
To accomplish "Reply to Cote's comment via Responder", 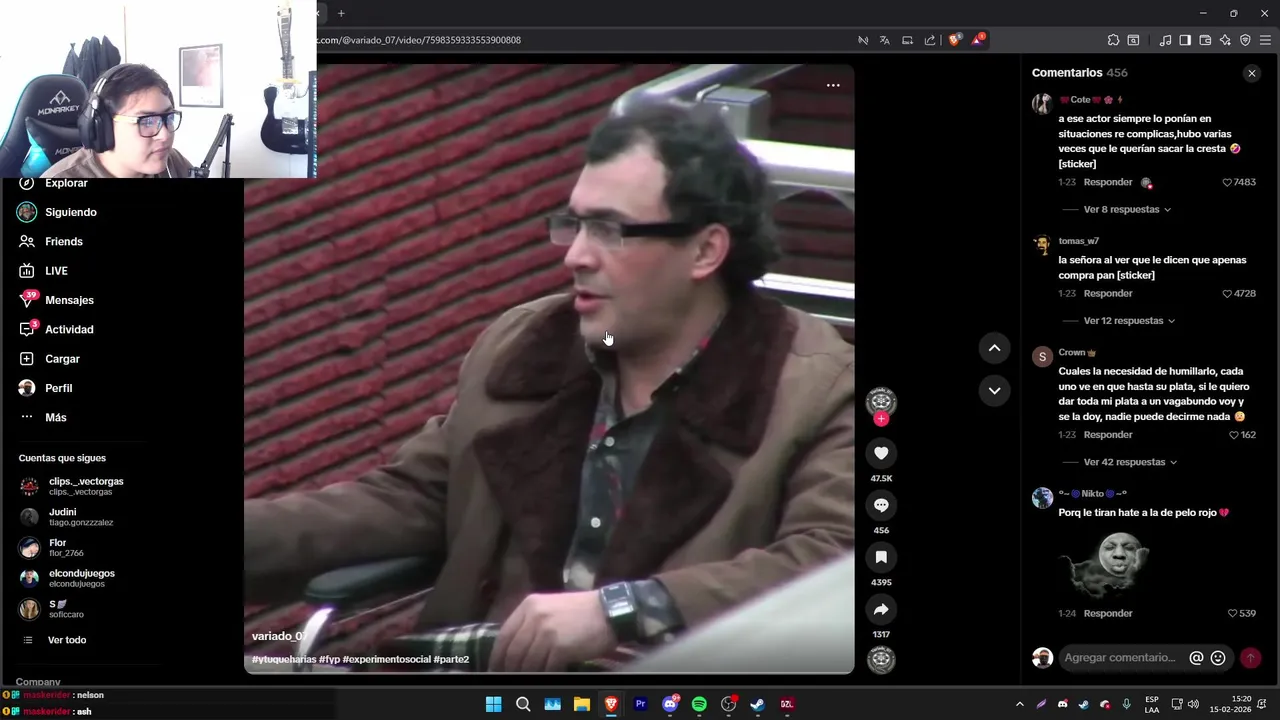I will pos(1108,182).
